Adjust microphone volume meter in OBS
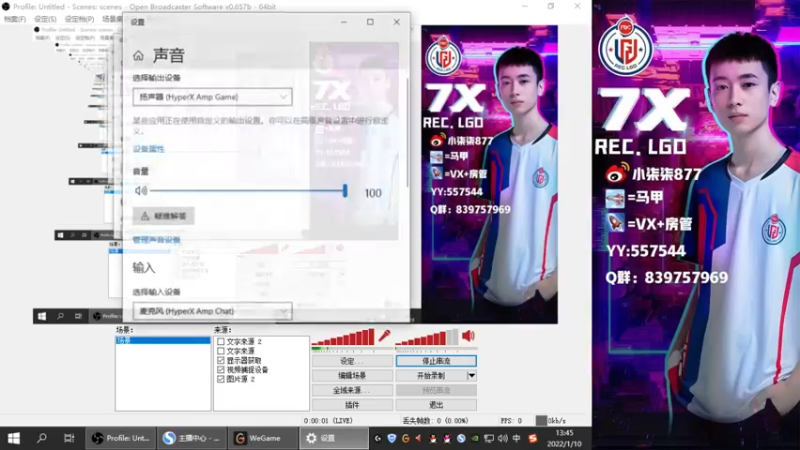The height and width of the screenshot is (450, 800). coord(343,338)
